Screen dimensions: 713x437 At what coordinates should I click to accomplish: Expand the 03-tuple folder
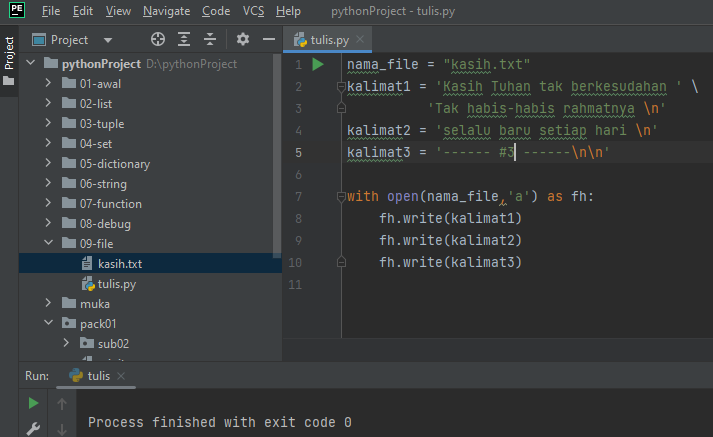click(48, 123)
